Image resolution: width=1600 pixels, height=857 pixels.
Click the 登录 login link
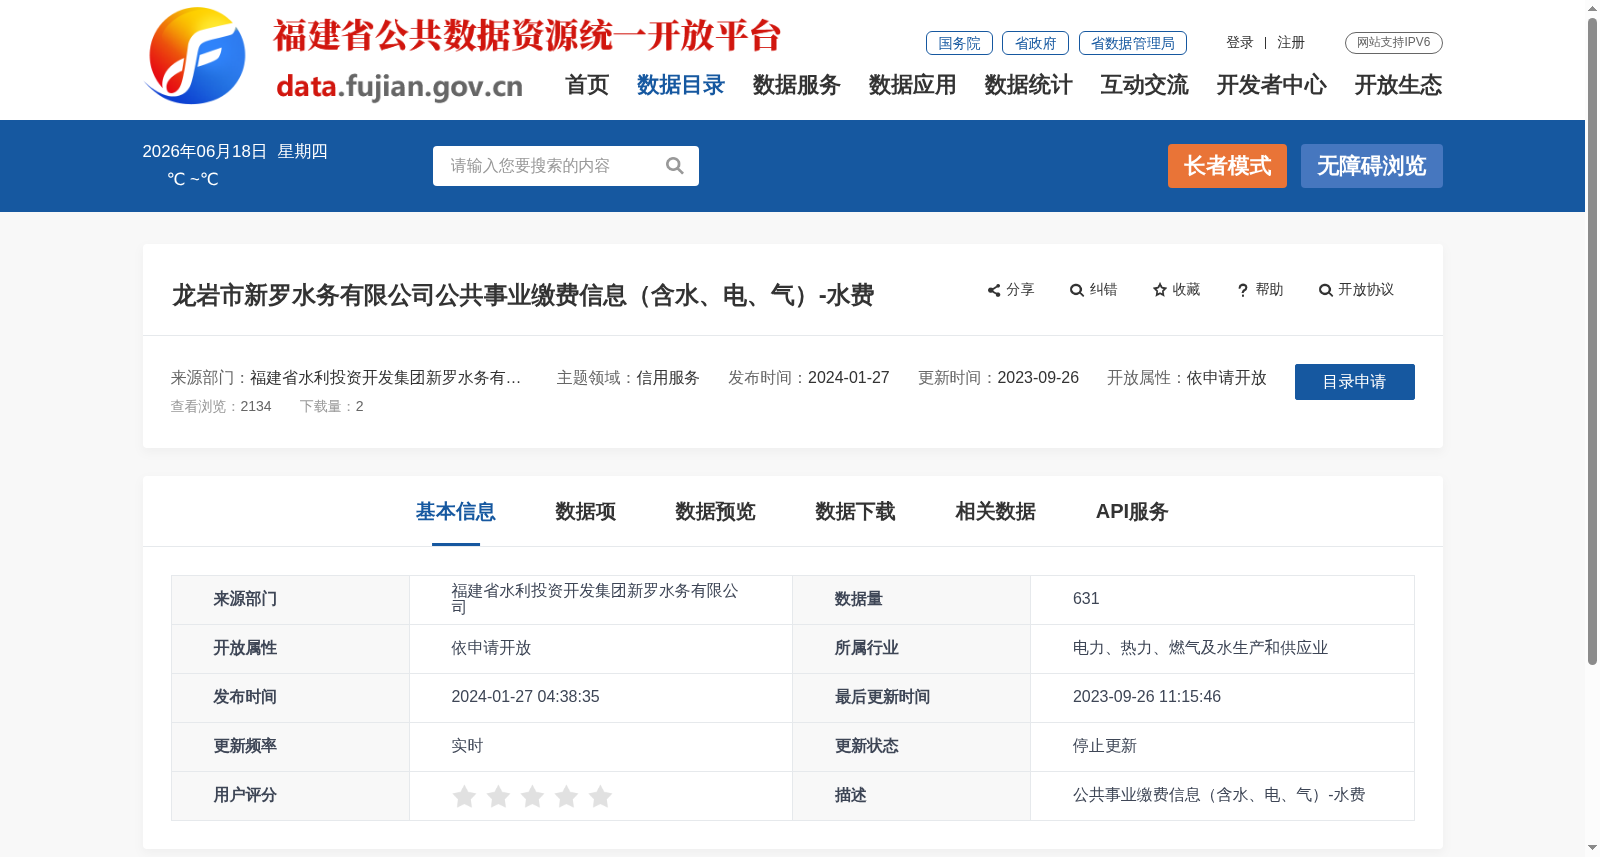pyautogui.click(x=1240, y=42)
